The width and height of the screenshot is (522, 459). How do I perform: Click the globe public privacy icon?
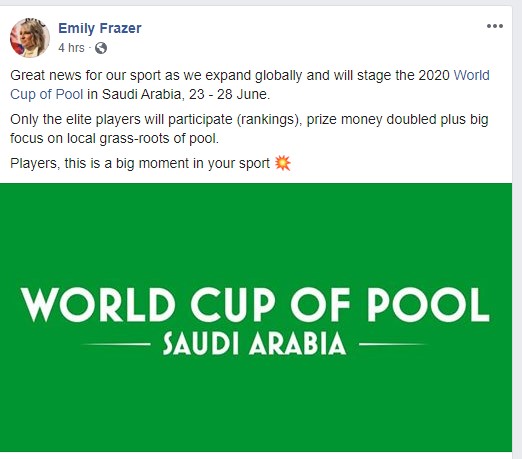coord(101,48)
